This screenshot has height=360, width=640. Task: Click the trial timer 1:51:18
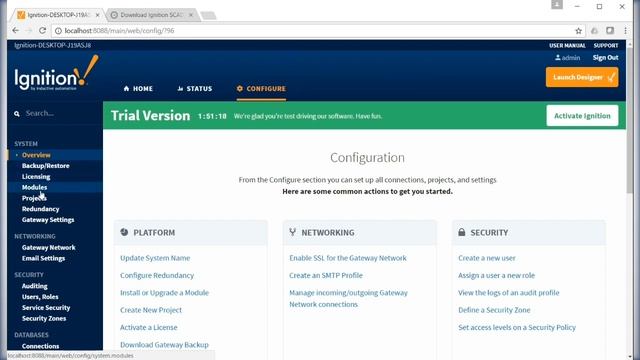point(212,116)
